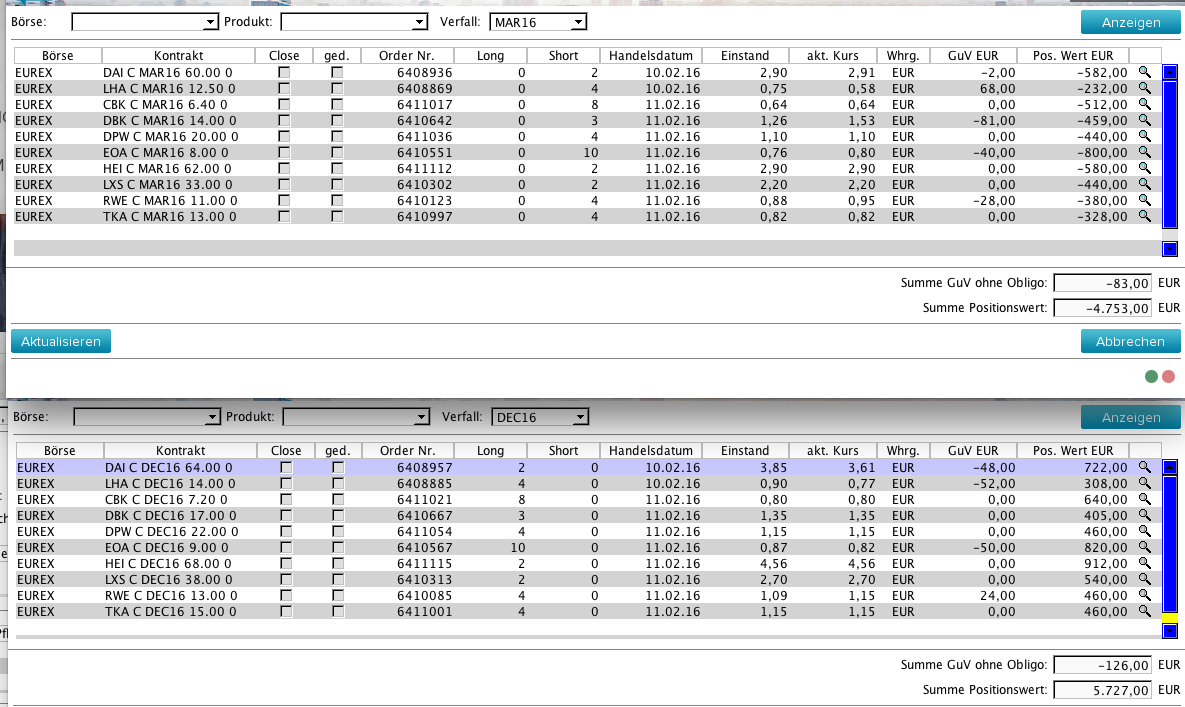
Task: Open magnifier for TKA C DEC16 15.00 row
Action: (x=1145, y=611)
